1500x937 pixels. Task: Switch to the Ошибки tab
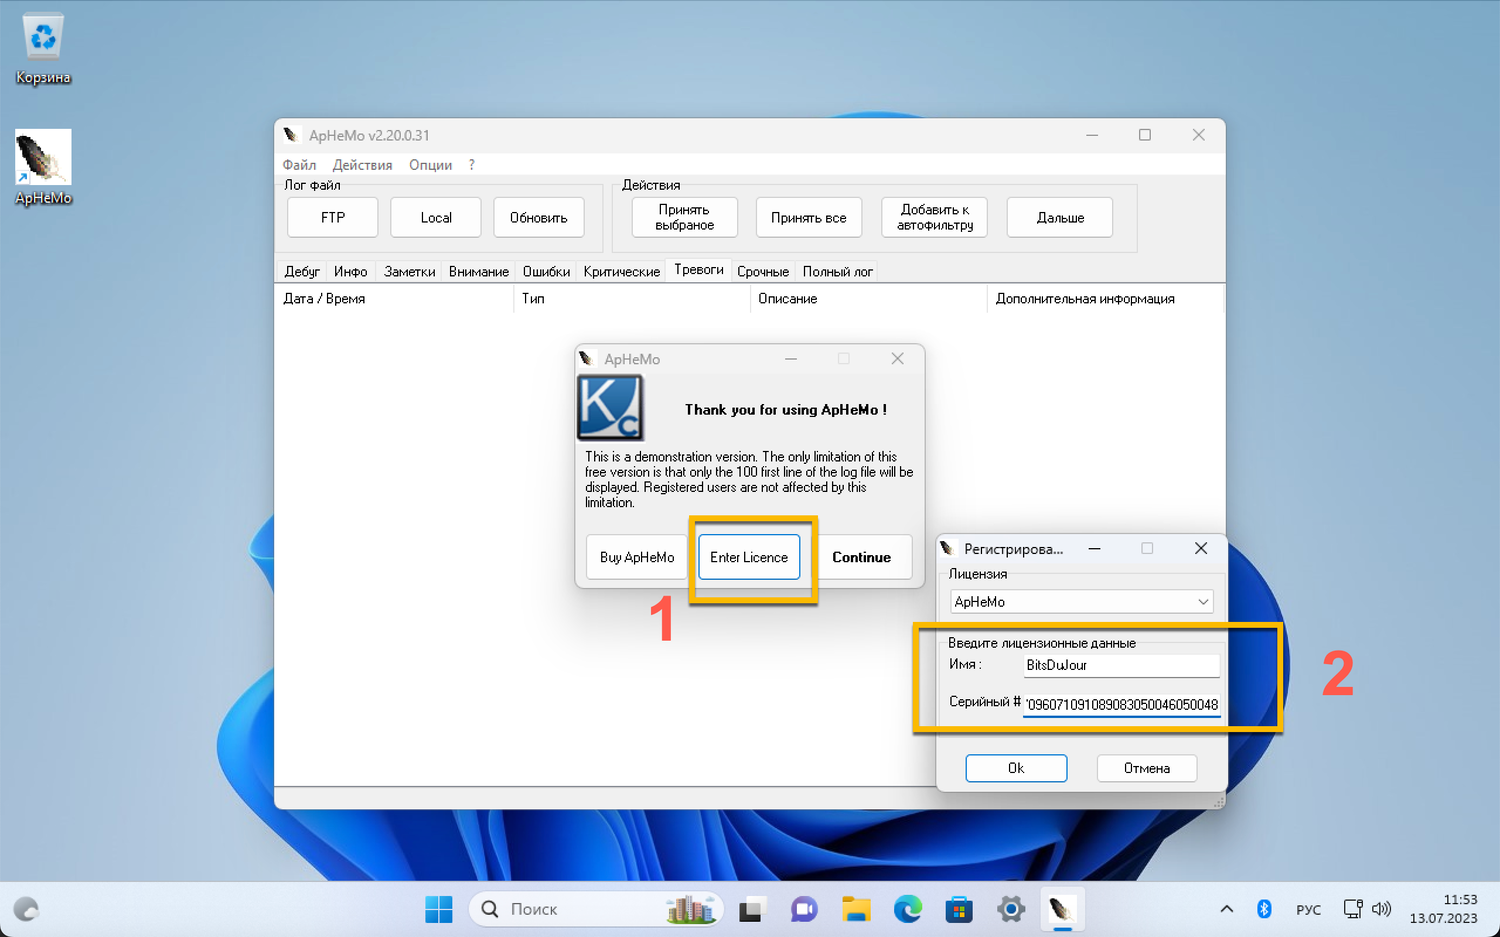point(546,271)
